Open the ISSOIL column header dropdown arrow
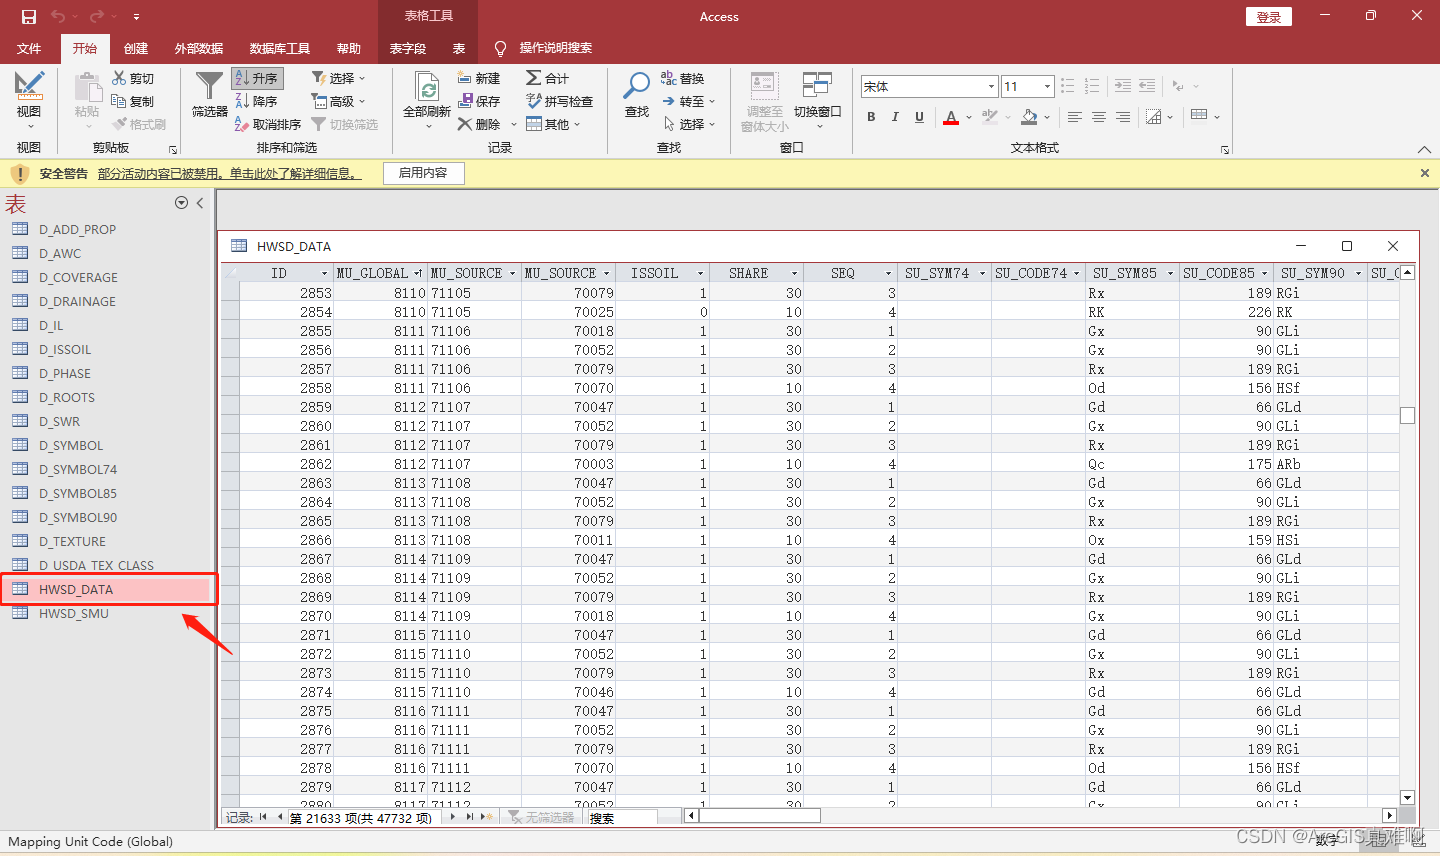The image size is (1440, 856). pos(700,273)
